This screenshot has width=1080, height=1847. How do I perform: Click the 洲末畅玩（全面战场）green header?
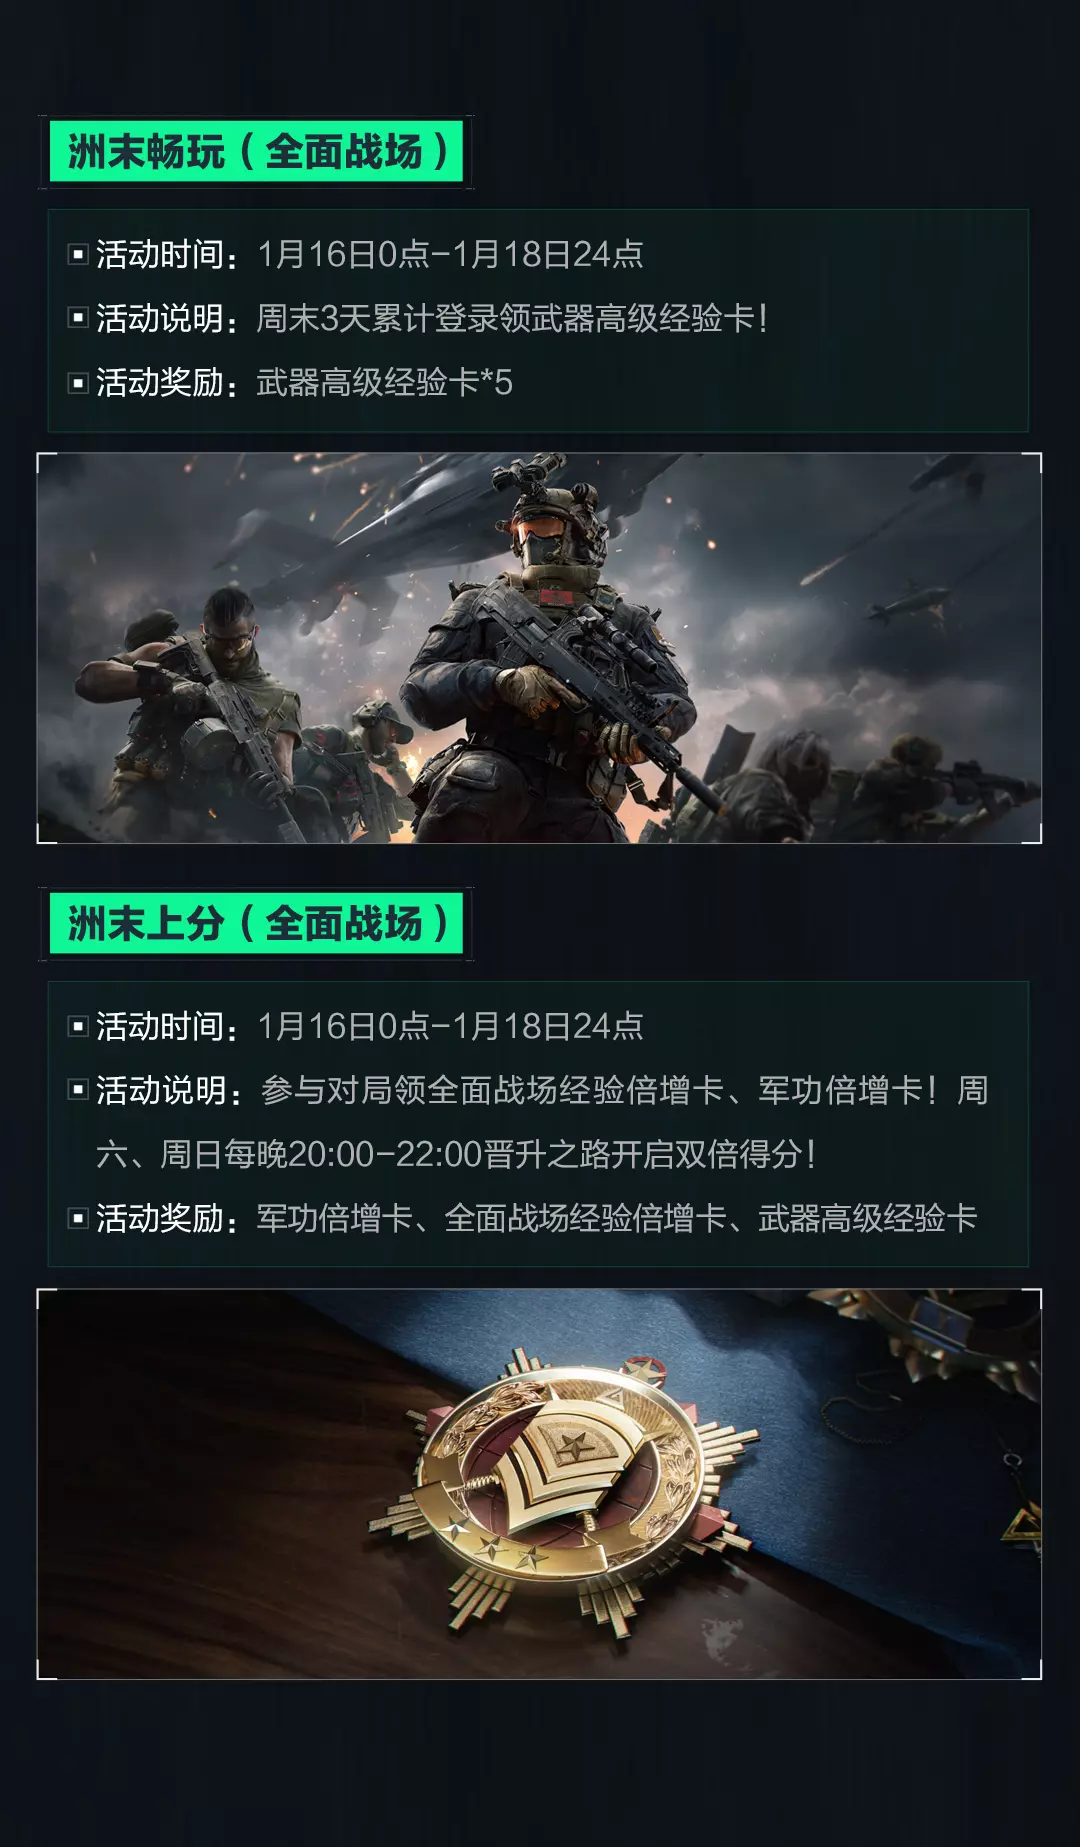click(x=256, y=152)
